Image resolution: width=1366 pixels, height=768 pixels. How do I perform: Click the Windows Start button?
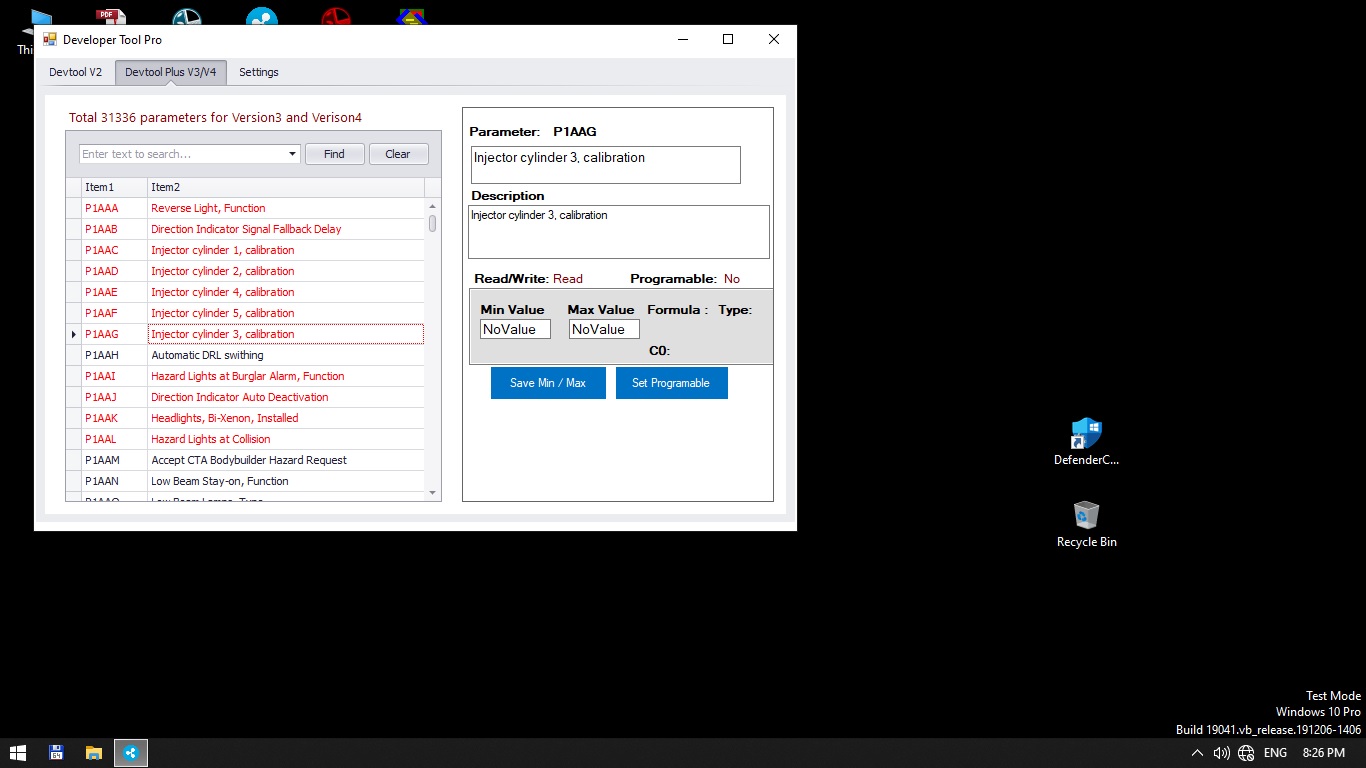point(18,752)
